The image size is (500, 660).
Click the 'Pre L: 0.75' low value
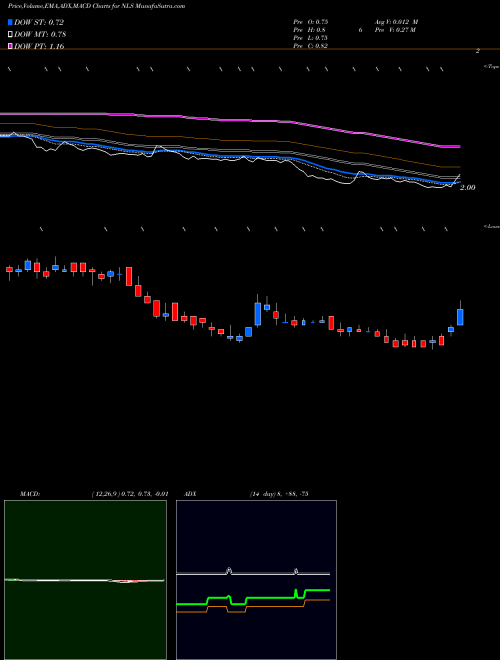point(310,38)
